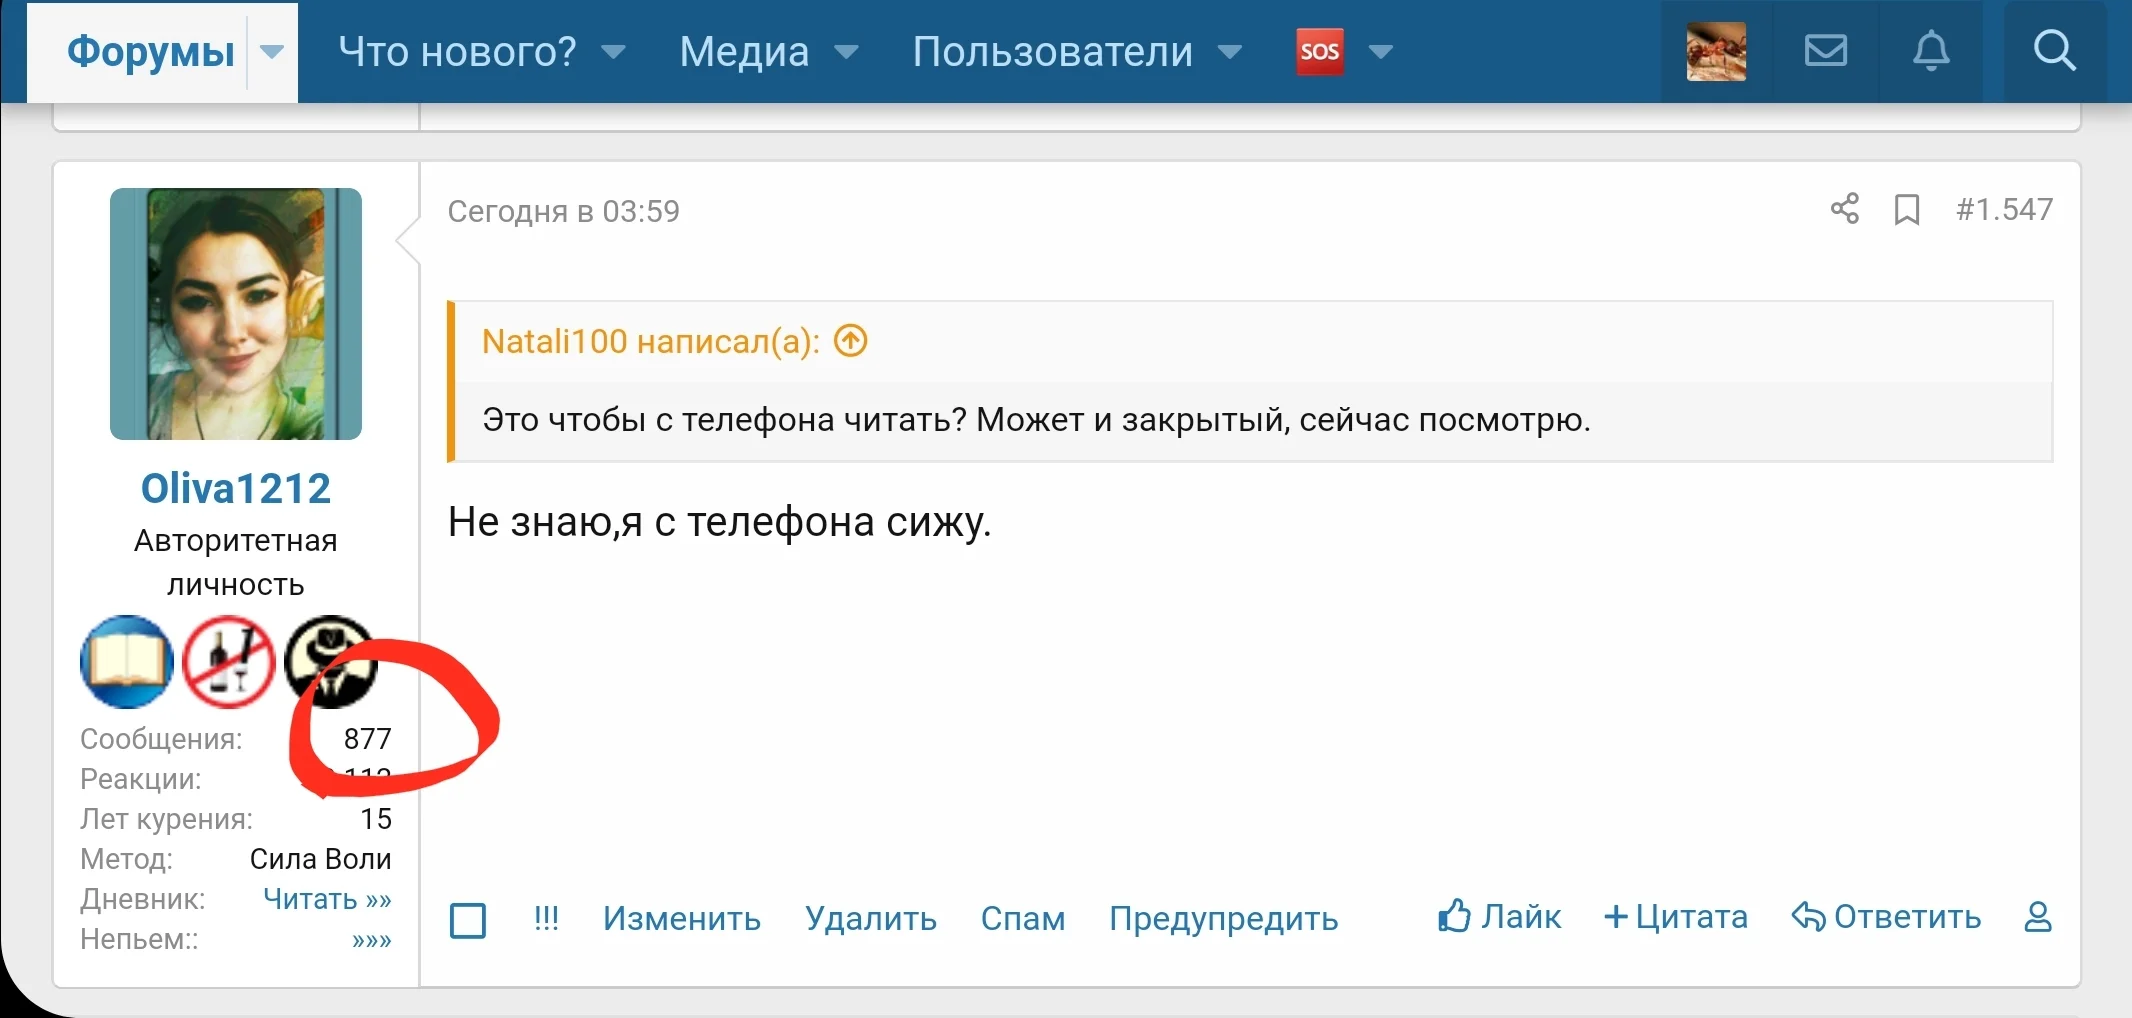
Task: Share post #1.547 via the share icon
Action: [1845, 209]
